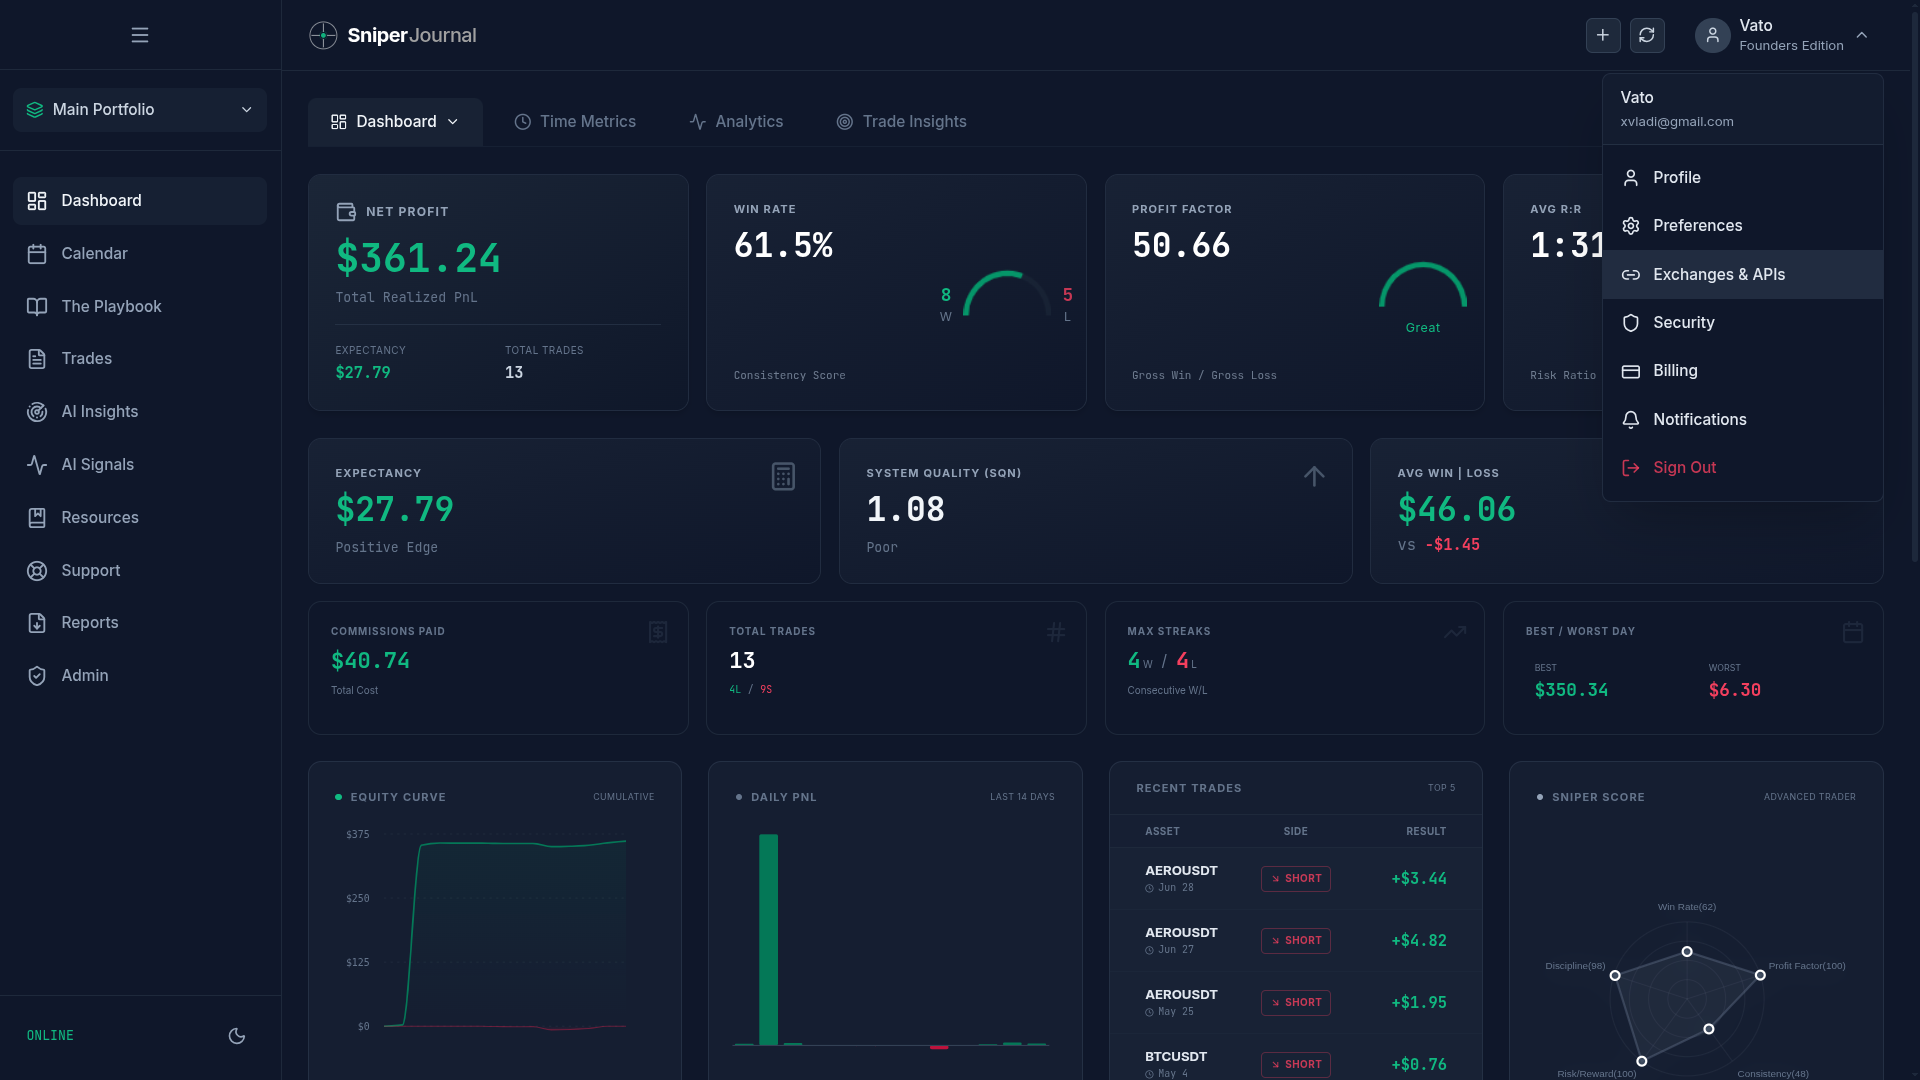The width and height of the screenshot is (1920, 1080).
Task: Click the Net Profit wallet icon
Action: [346, 212]
